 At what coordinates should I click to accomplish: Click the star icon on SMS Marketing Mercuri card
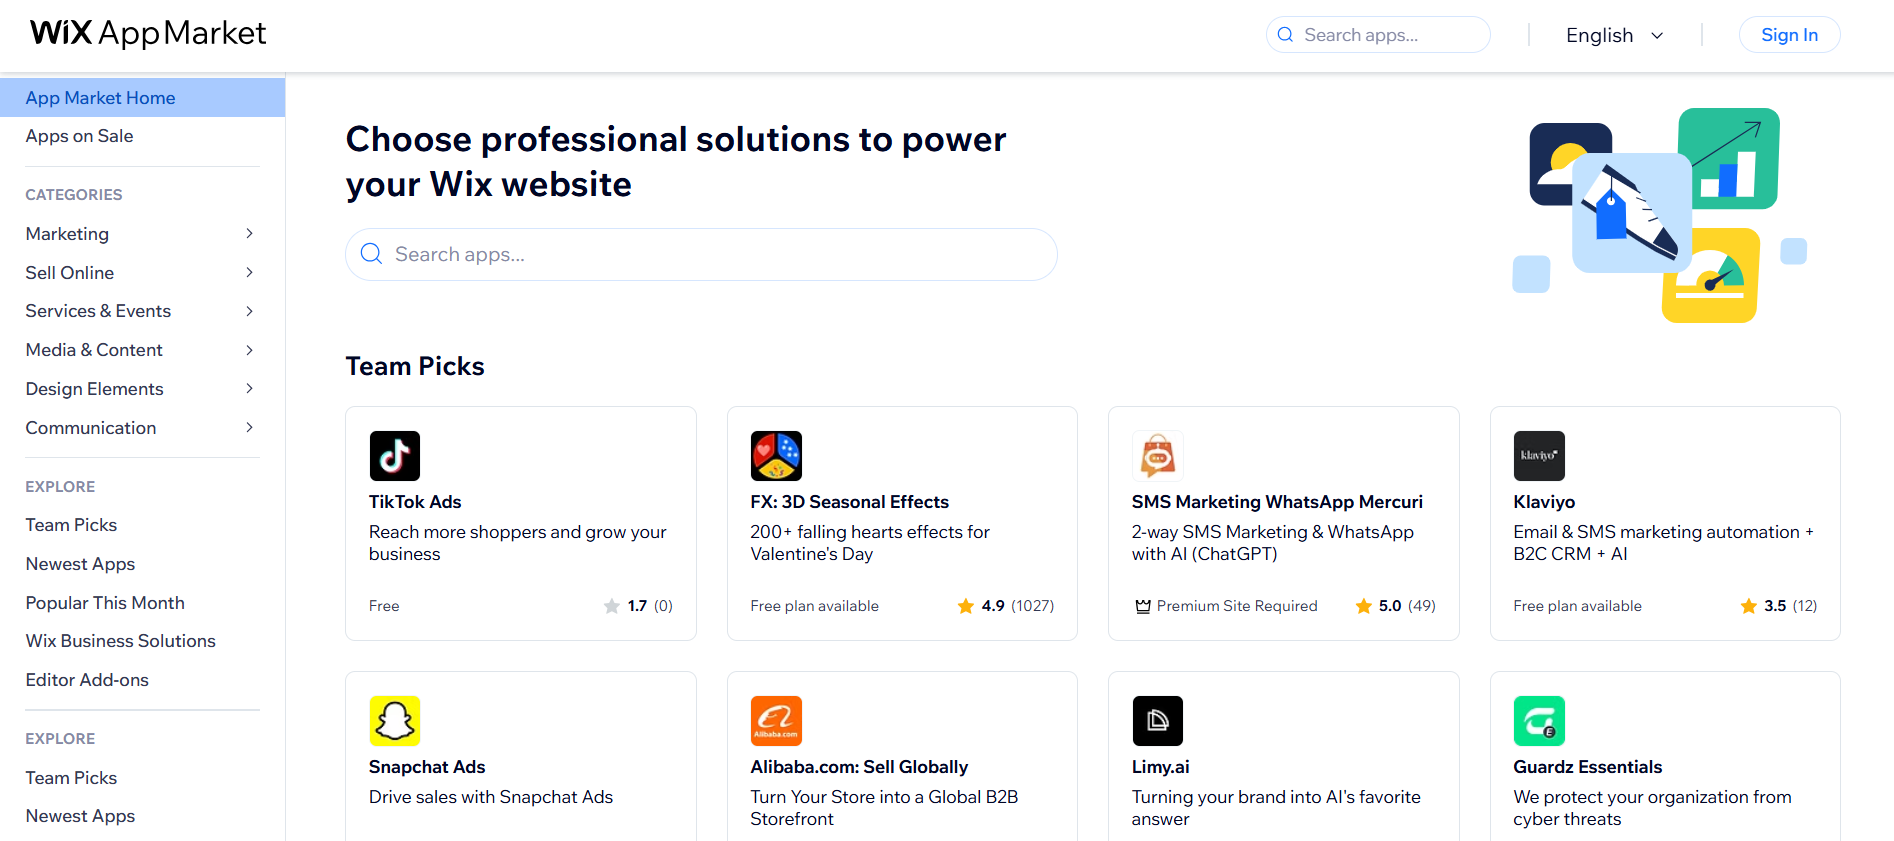[1363, 606]
